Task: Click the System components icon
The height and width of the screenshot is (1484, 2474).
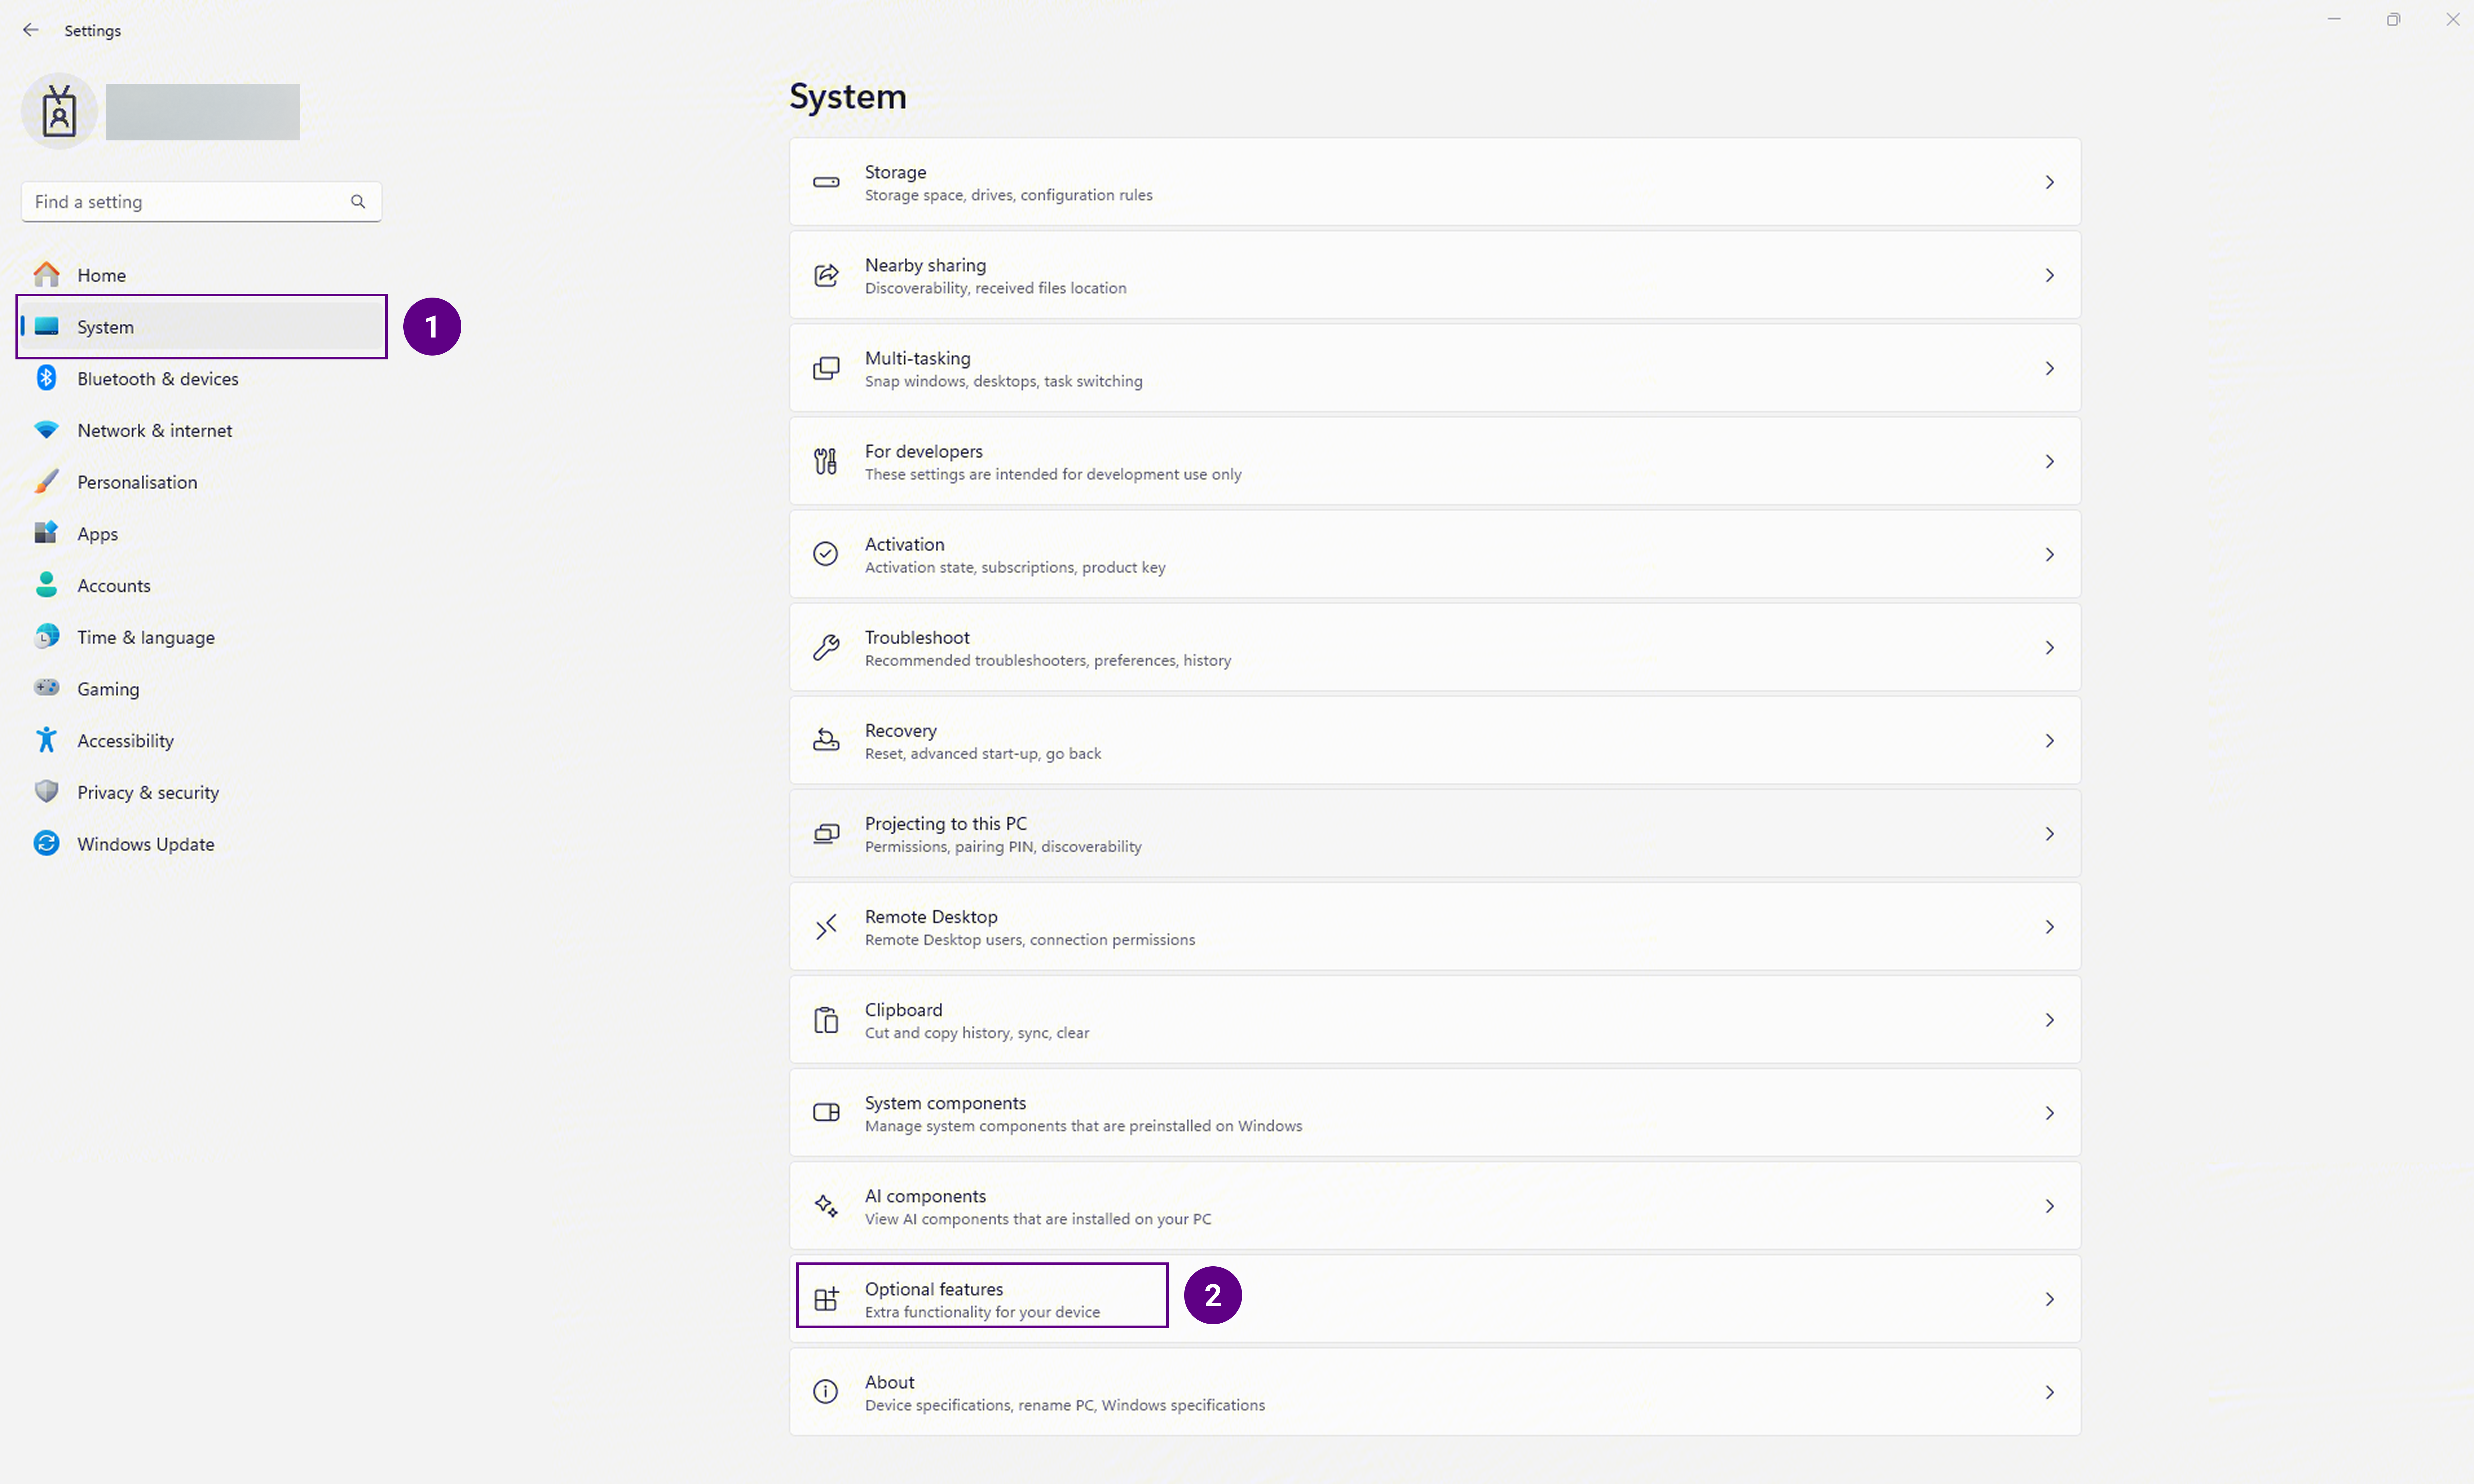Action: tap(826, 1112)
